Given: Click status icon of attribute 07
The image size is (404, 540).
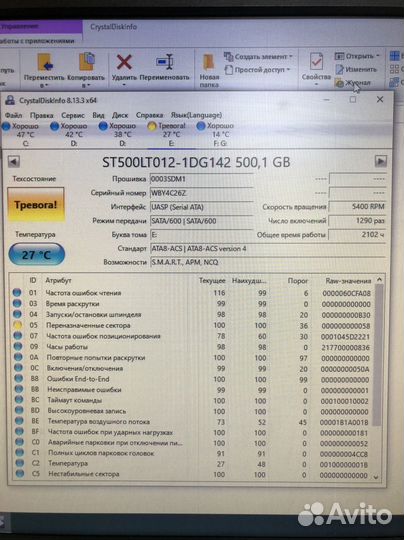Looking at the screenshot, I should [x=18, y=336].
